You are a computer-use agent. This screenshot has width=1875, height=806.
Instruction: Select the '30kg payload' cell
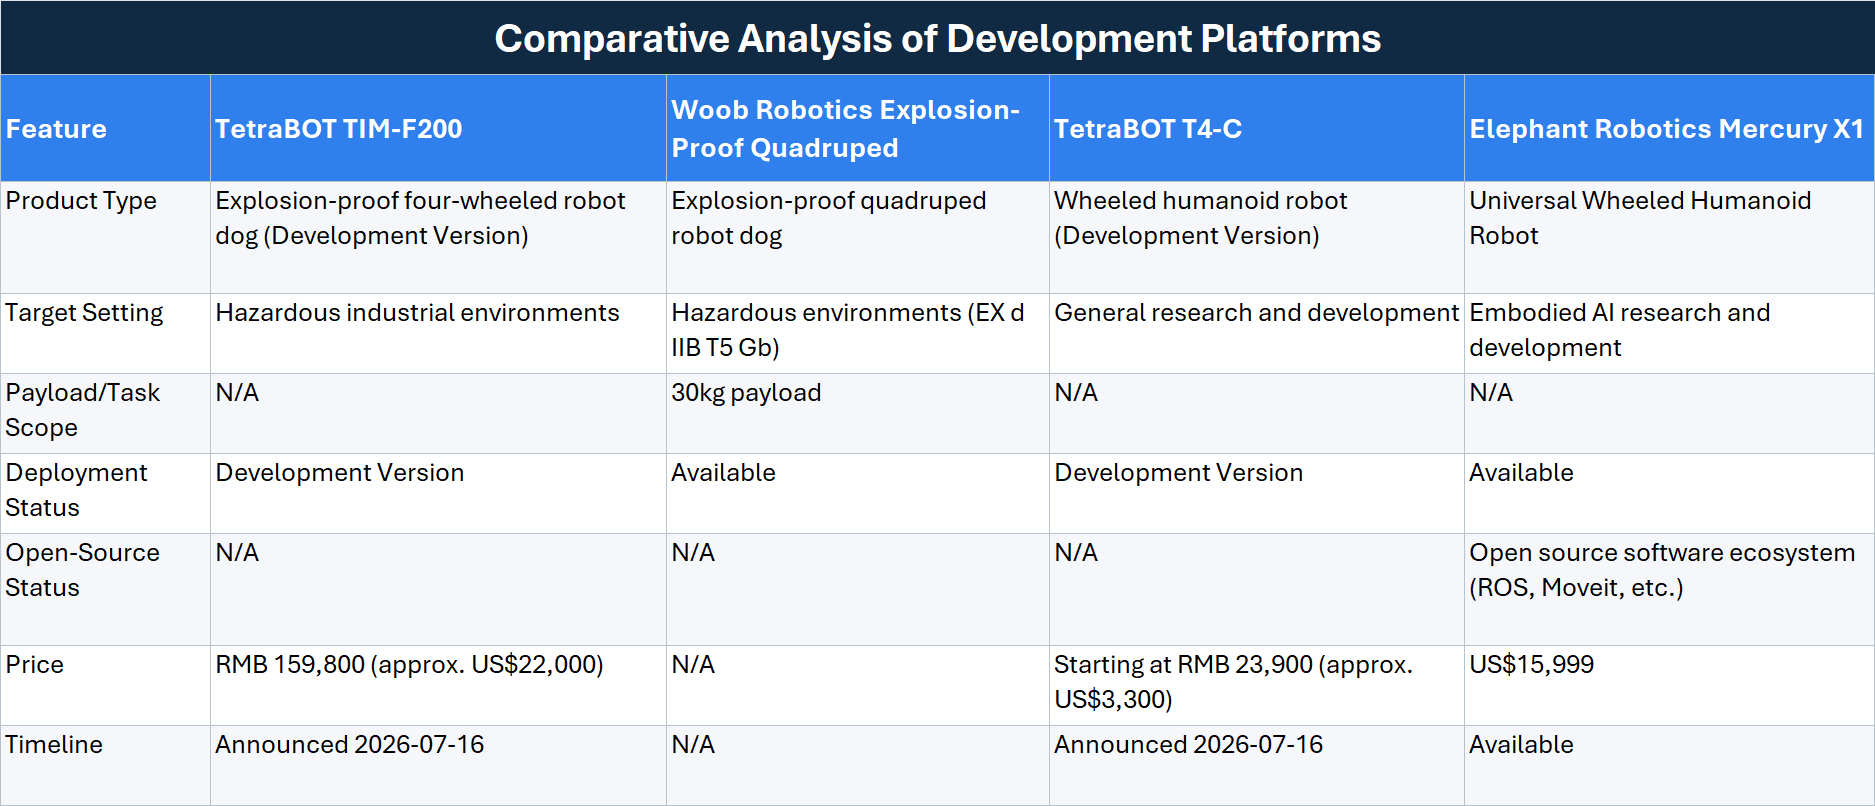coord(857,413)
